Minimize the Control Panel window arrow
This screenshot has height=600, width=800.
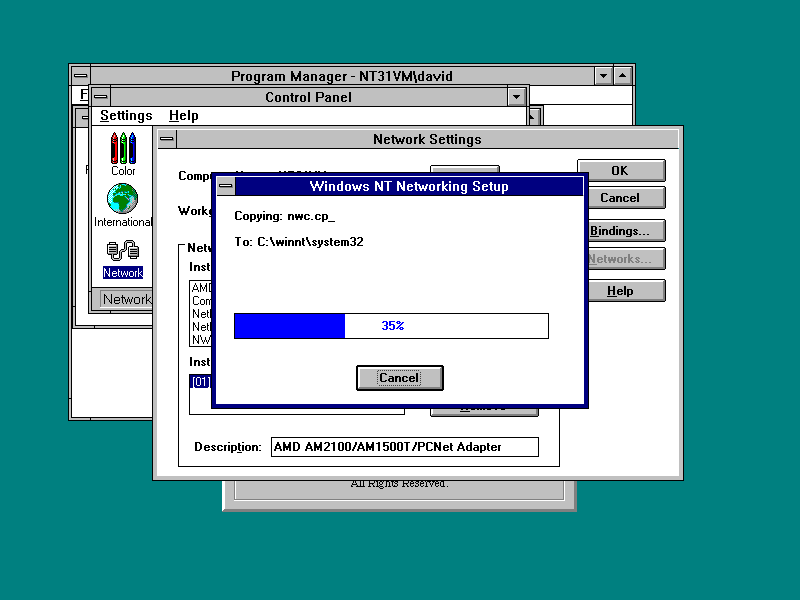(516, 96)
